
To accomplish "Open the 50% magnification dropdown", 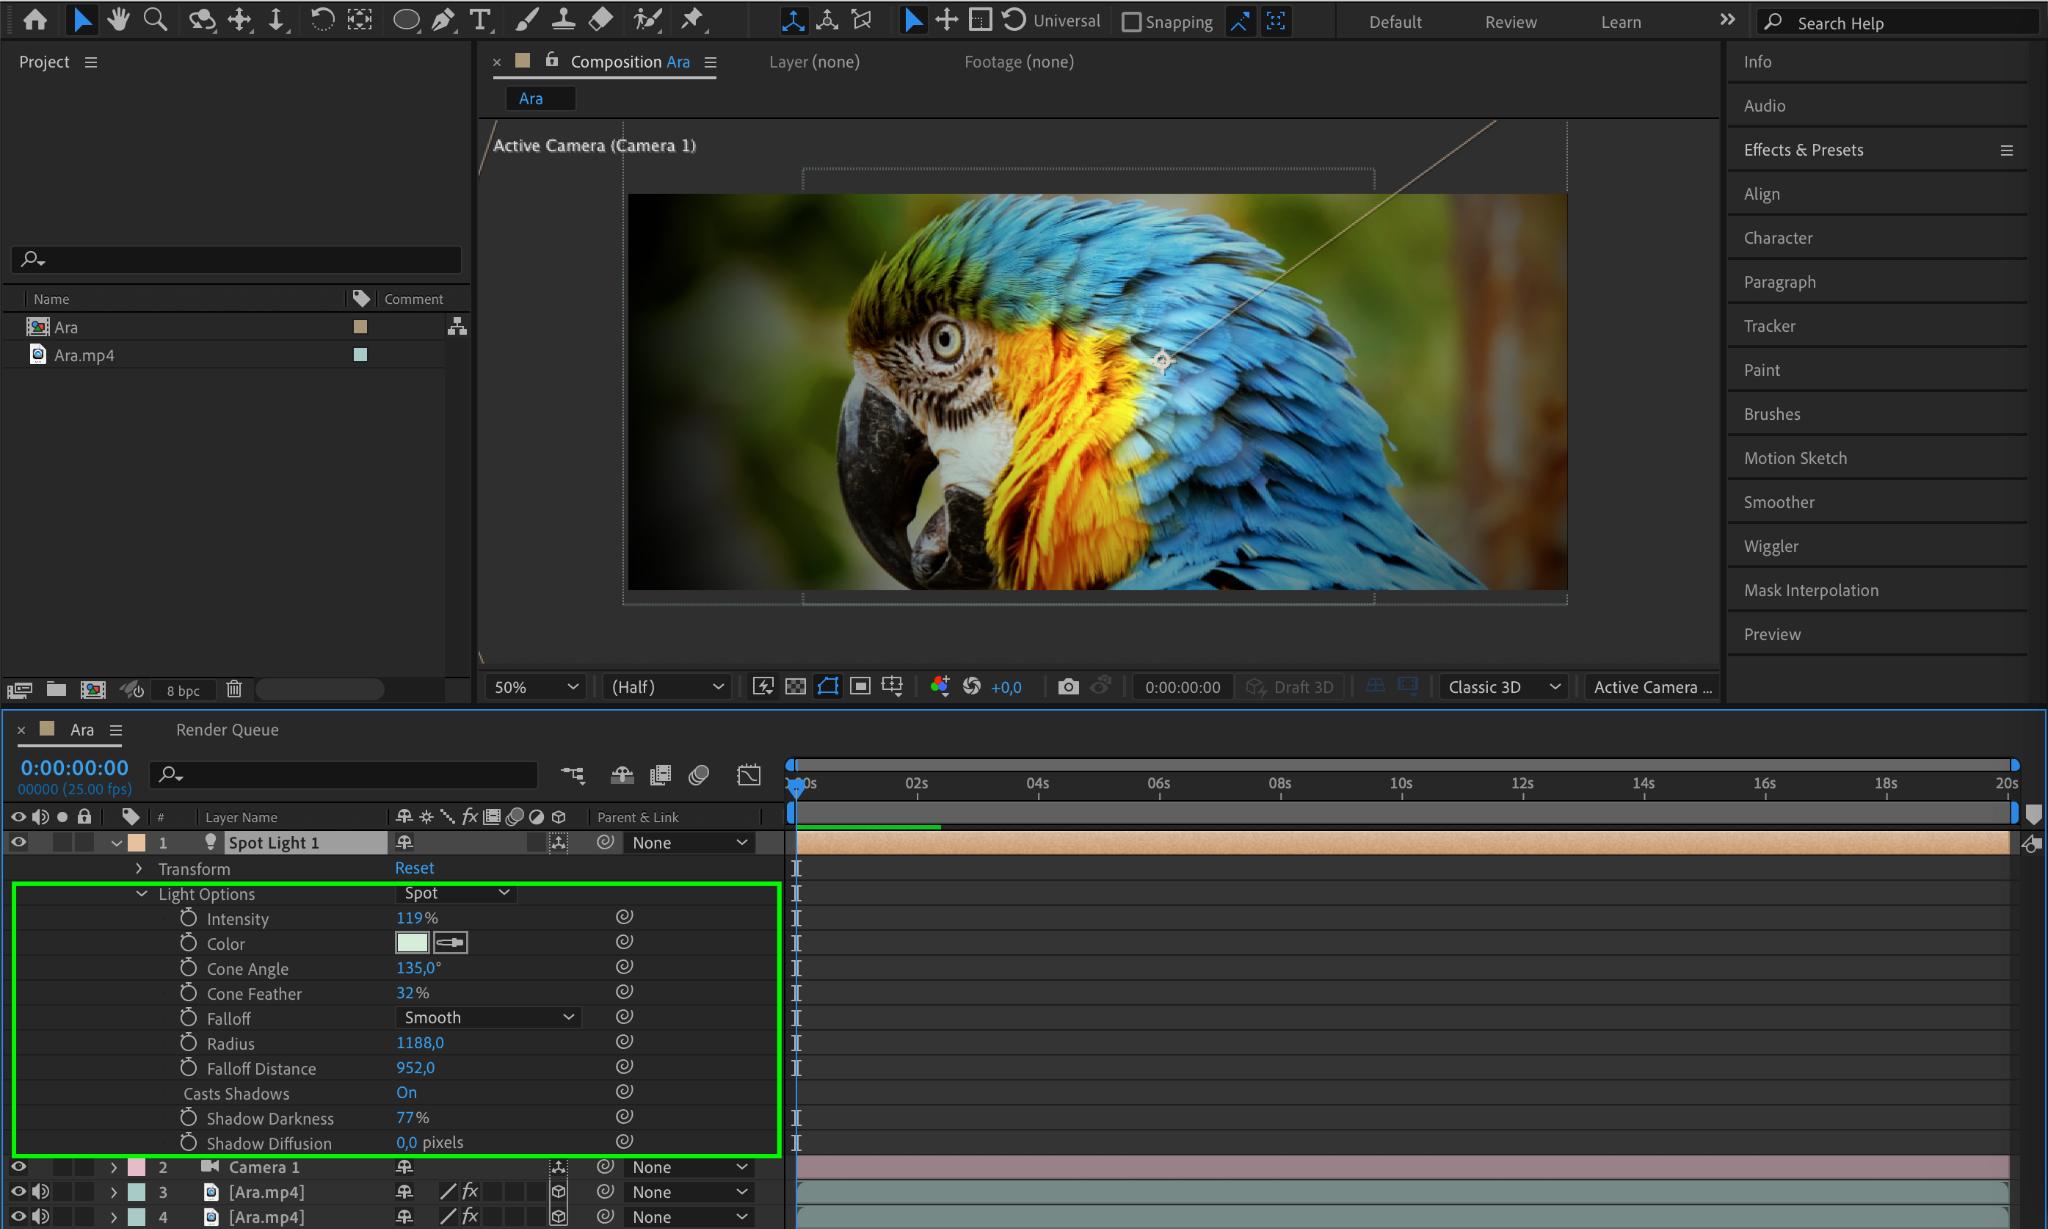I will coord(535,687).
